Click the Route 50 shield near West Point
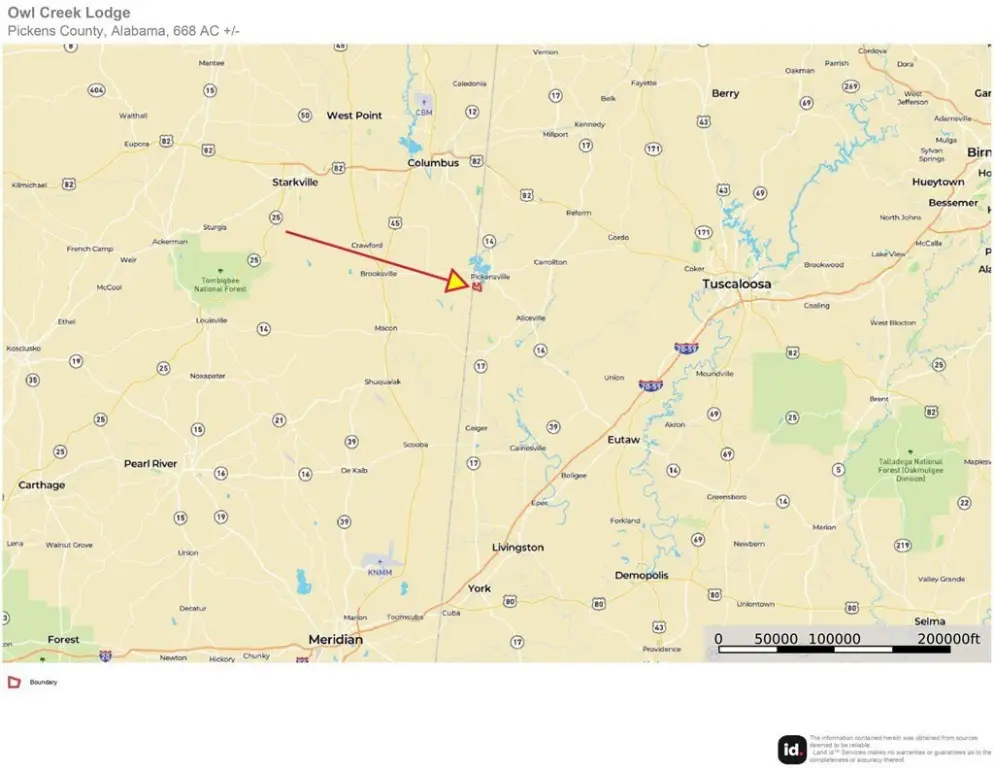 (x=305, y=115)
